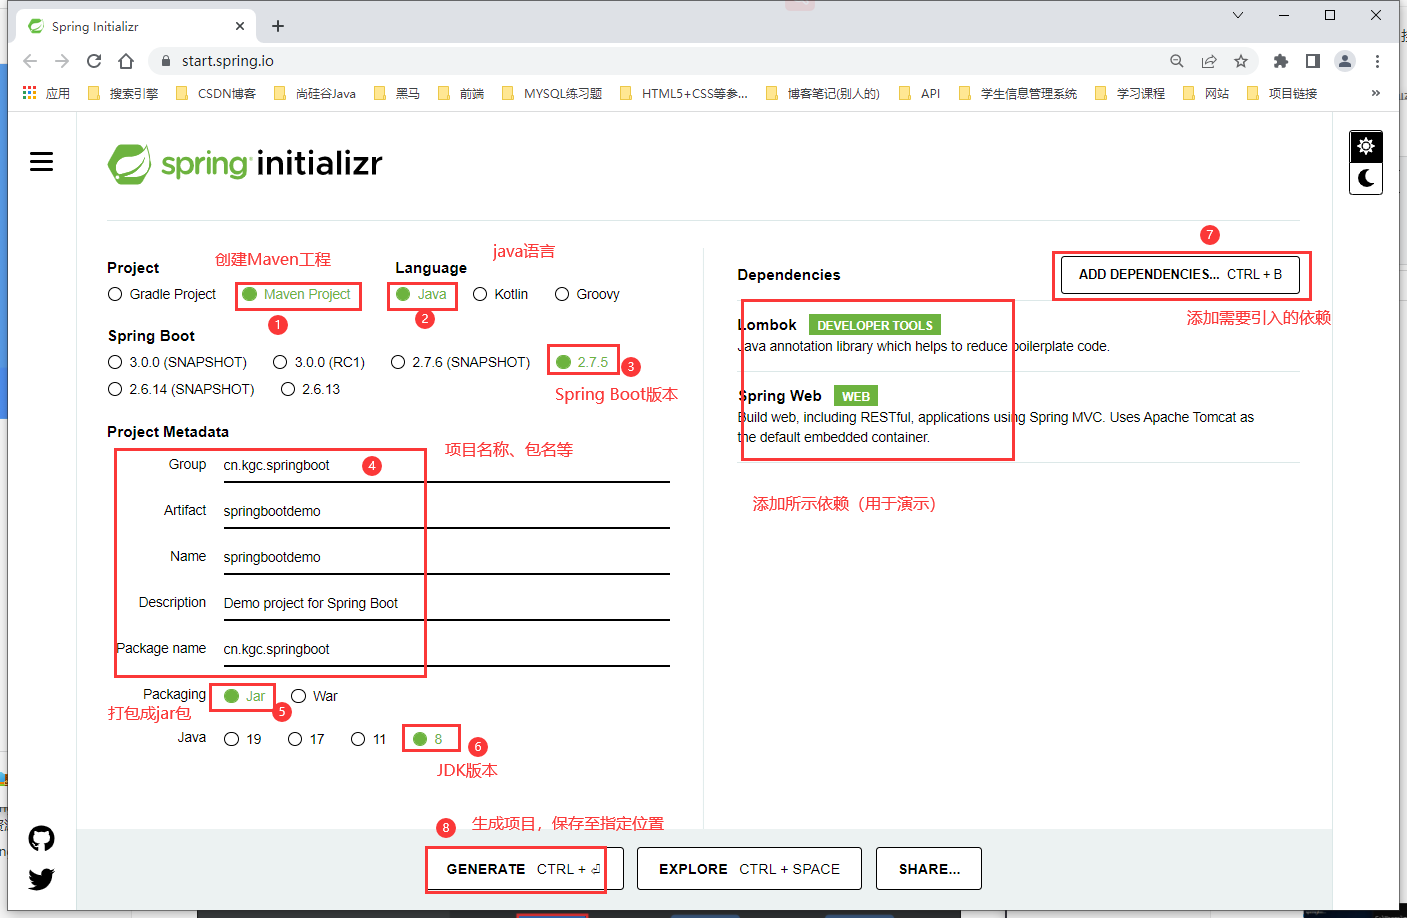Open the Chrome profile avatar
The image size is (1407, 918).
point(1345,61)
